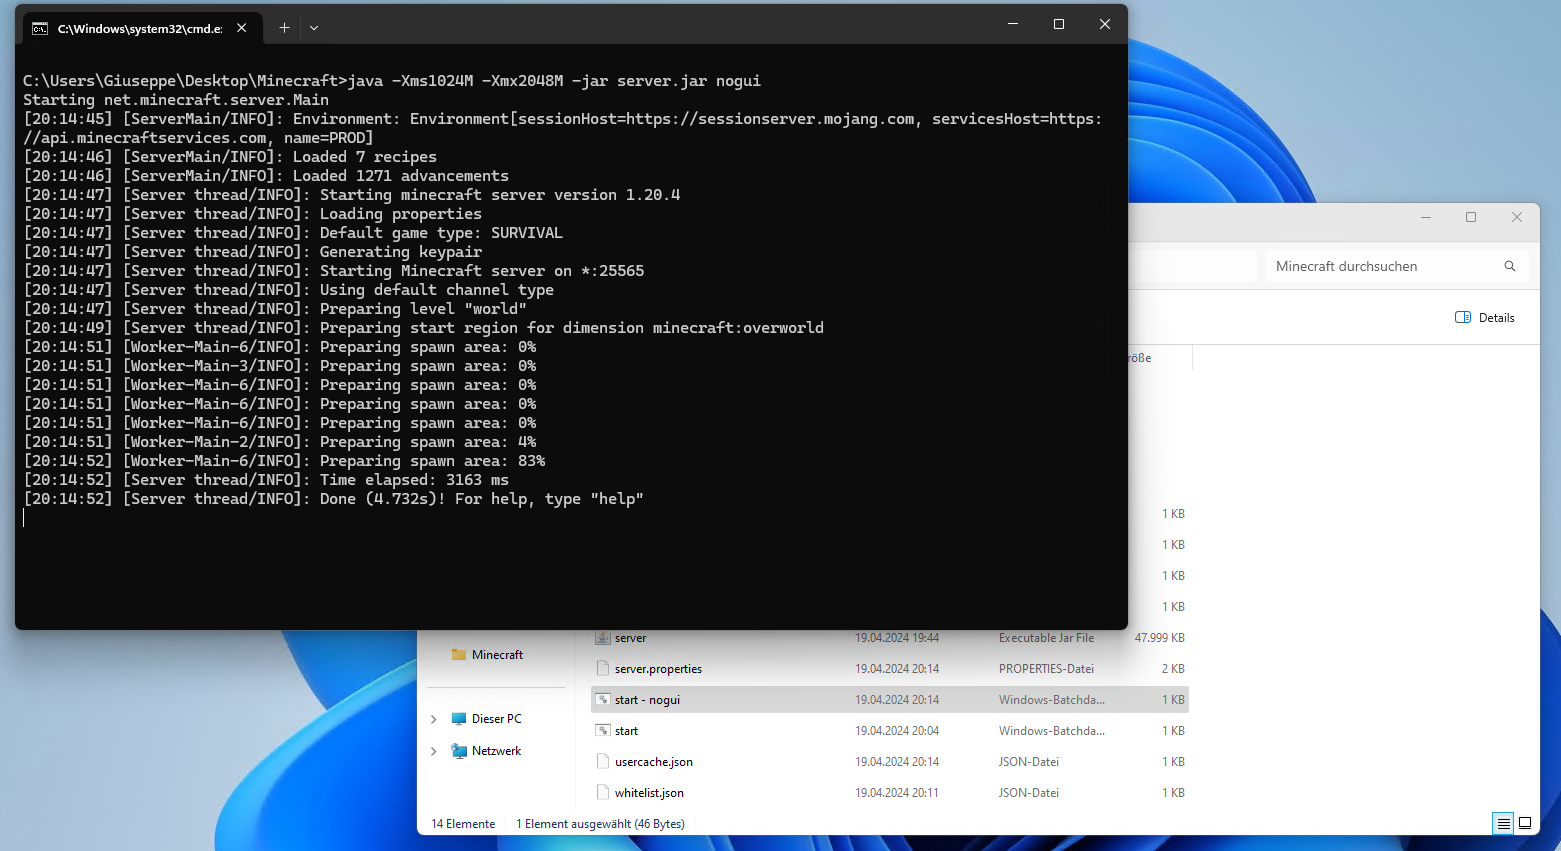Select the Minecraft folder in navigation pane
The image size is (1561, 851).
point(497,655)
